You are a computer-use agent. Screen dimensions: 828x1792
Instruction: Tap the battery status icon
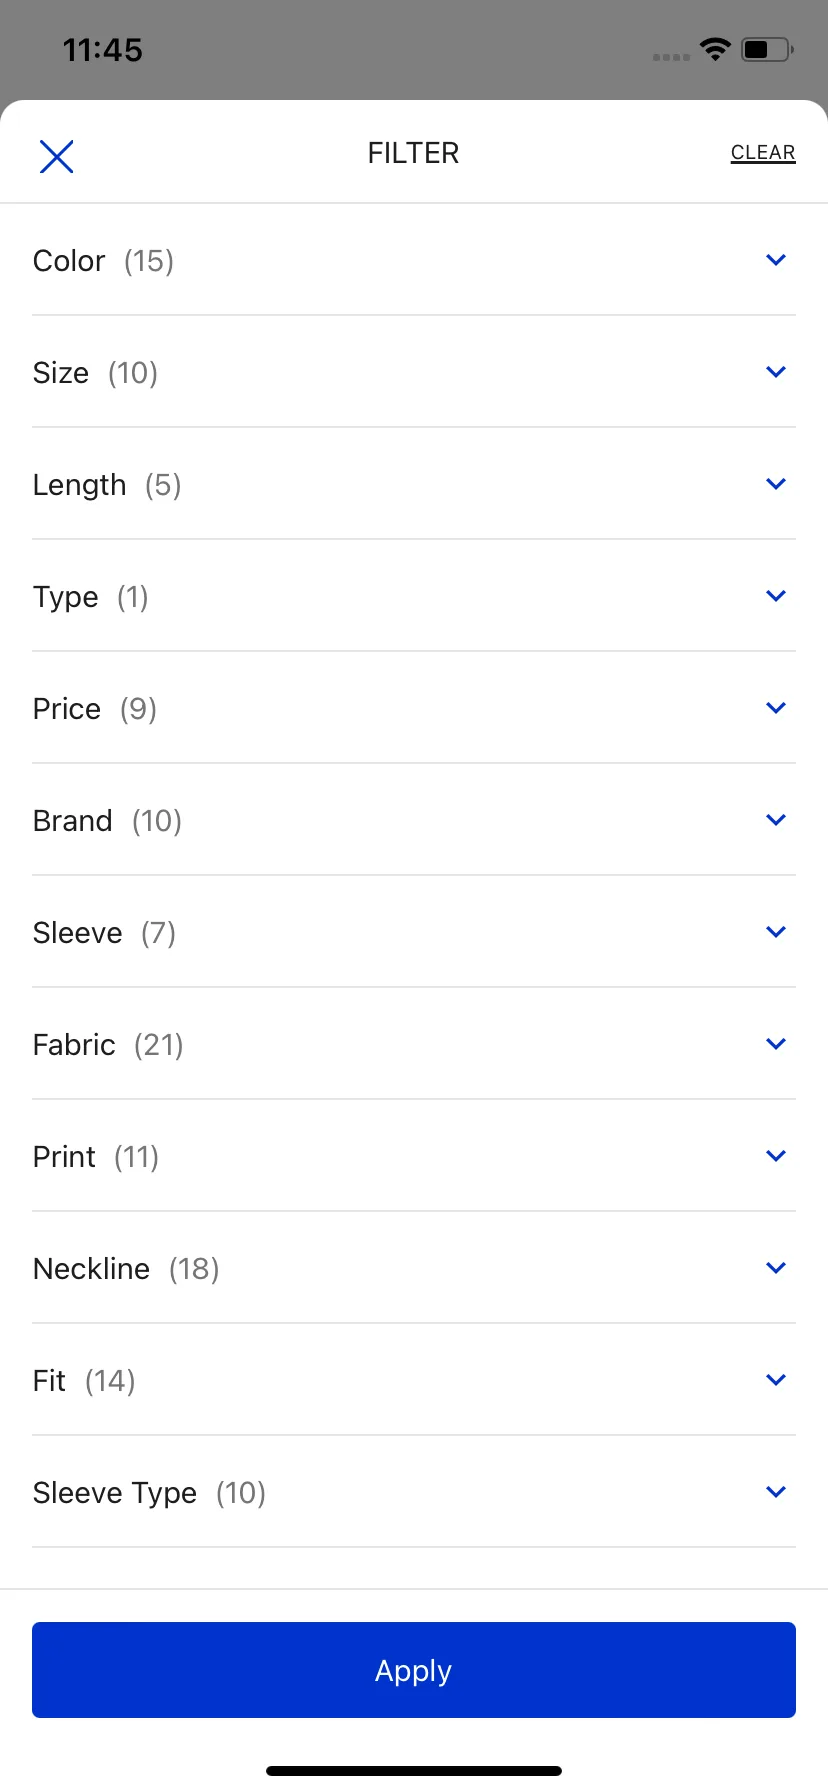pyautogui.click(x=767, y=49)
